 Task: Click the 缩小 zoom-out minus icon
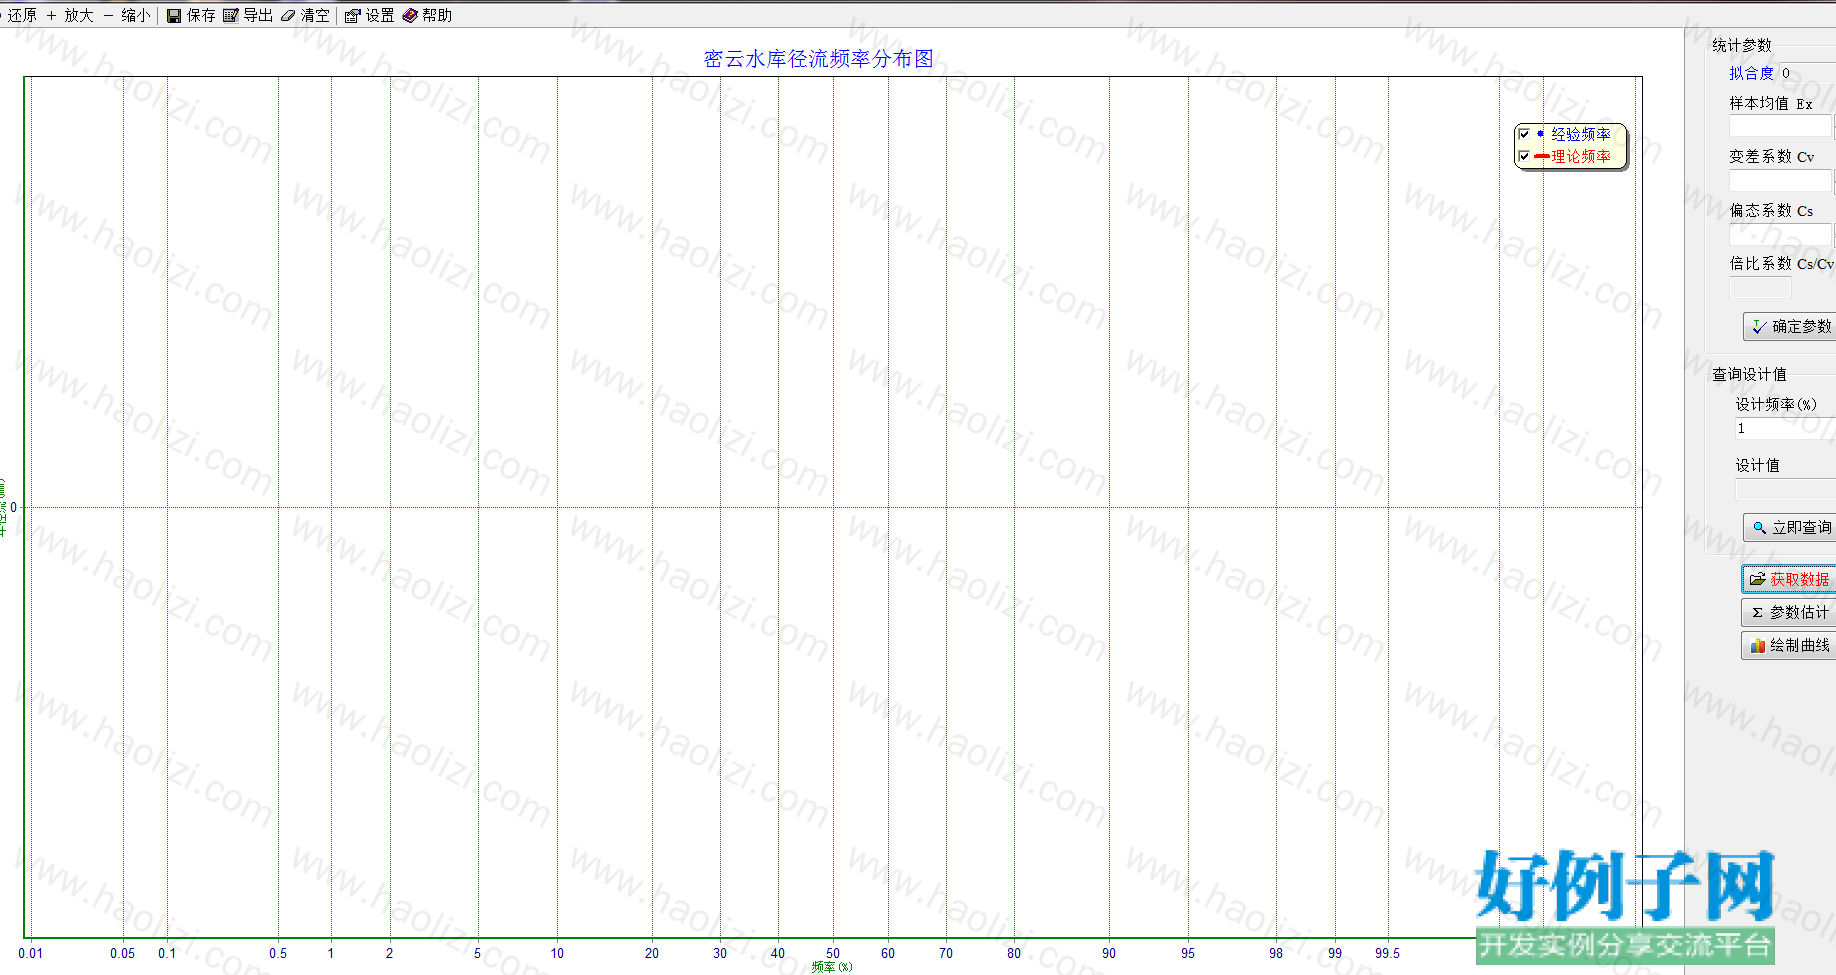coord(108,15)
